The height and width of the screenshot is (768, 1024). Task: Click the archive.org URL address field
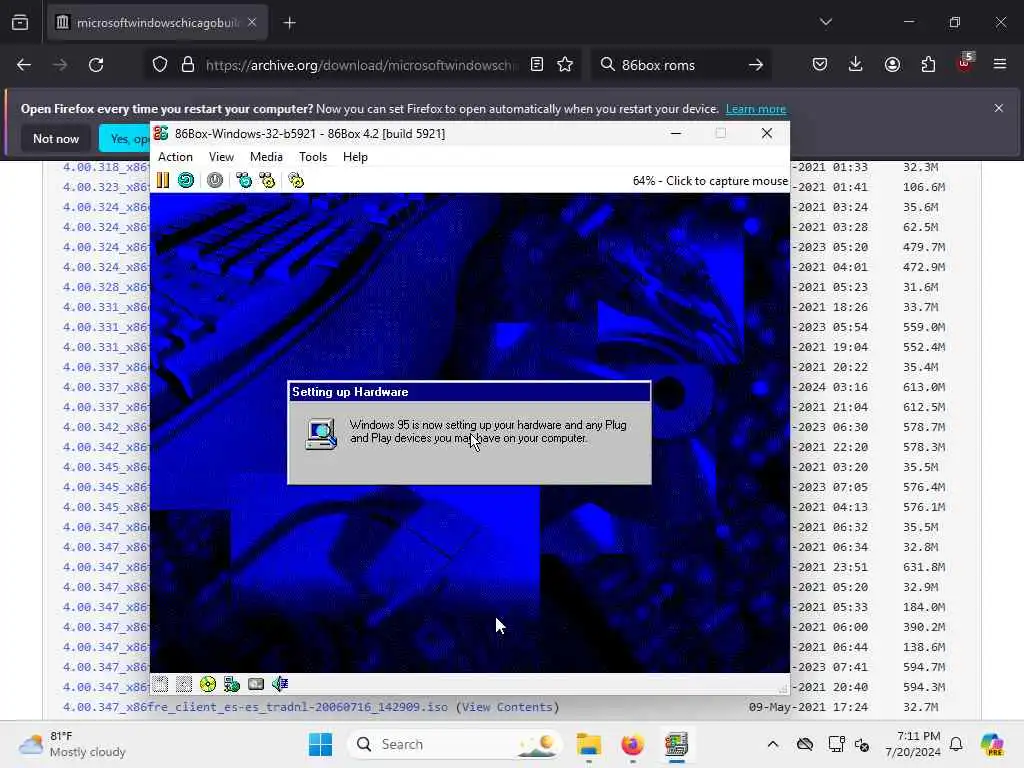(x=362, y=65)
